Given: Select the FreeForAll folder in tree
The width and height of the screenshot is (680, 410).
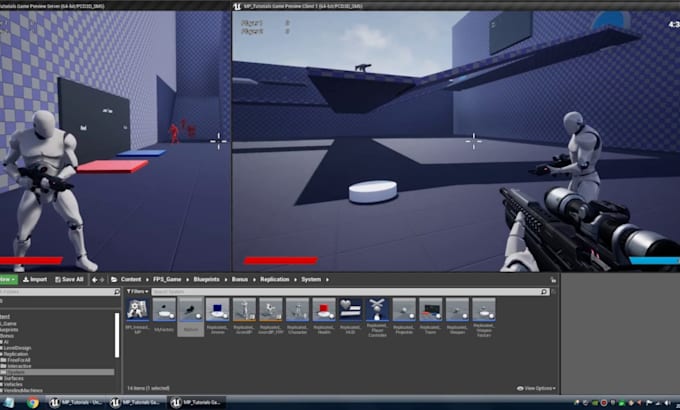Looking at the screenshot, I should pos(18,360).
